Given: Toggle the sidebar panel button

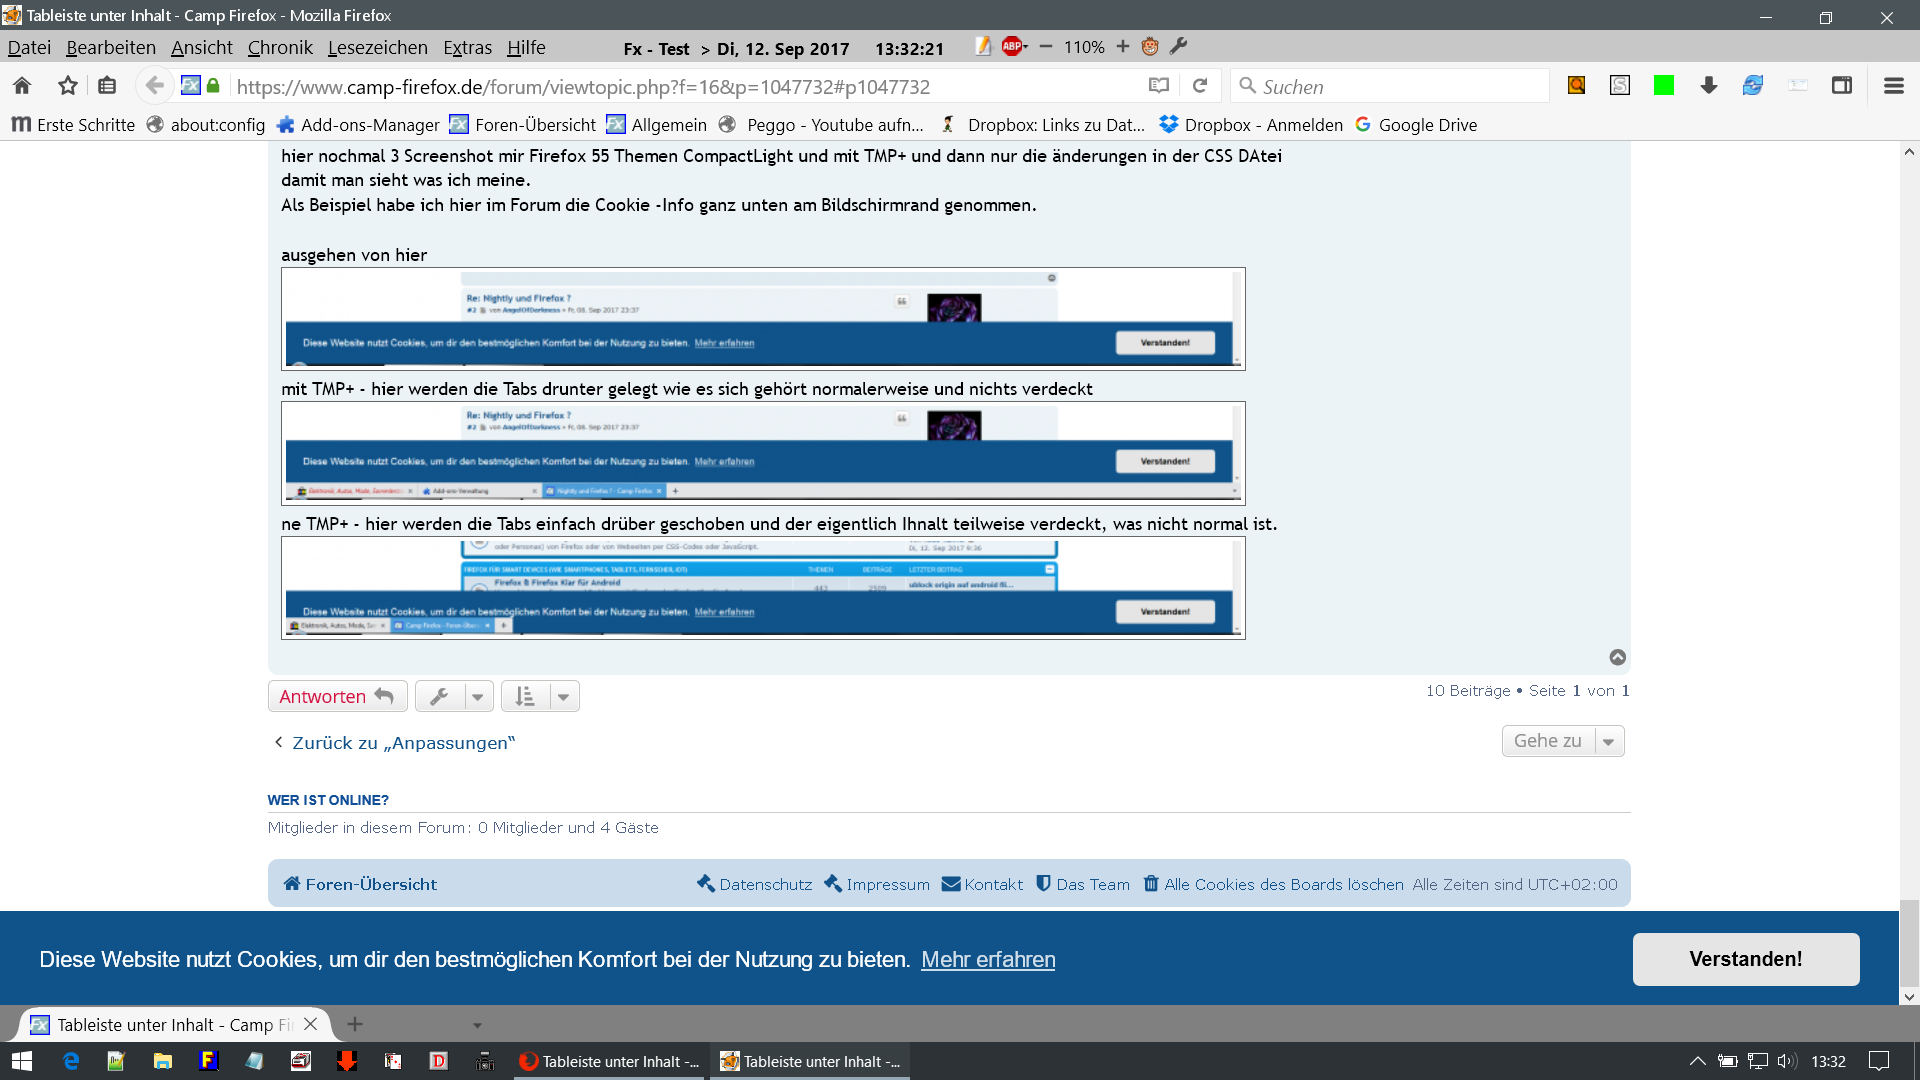Looking at the screenshot, I should click(x=1841, y=86).
